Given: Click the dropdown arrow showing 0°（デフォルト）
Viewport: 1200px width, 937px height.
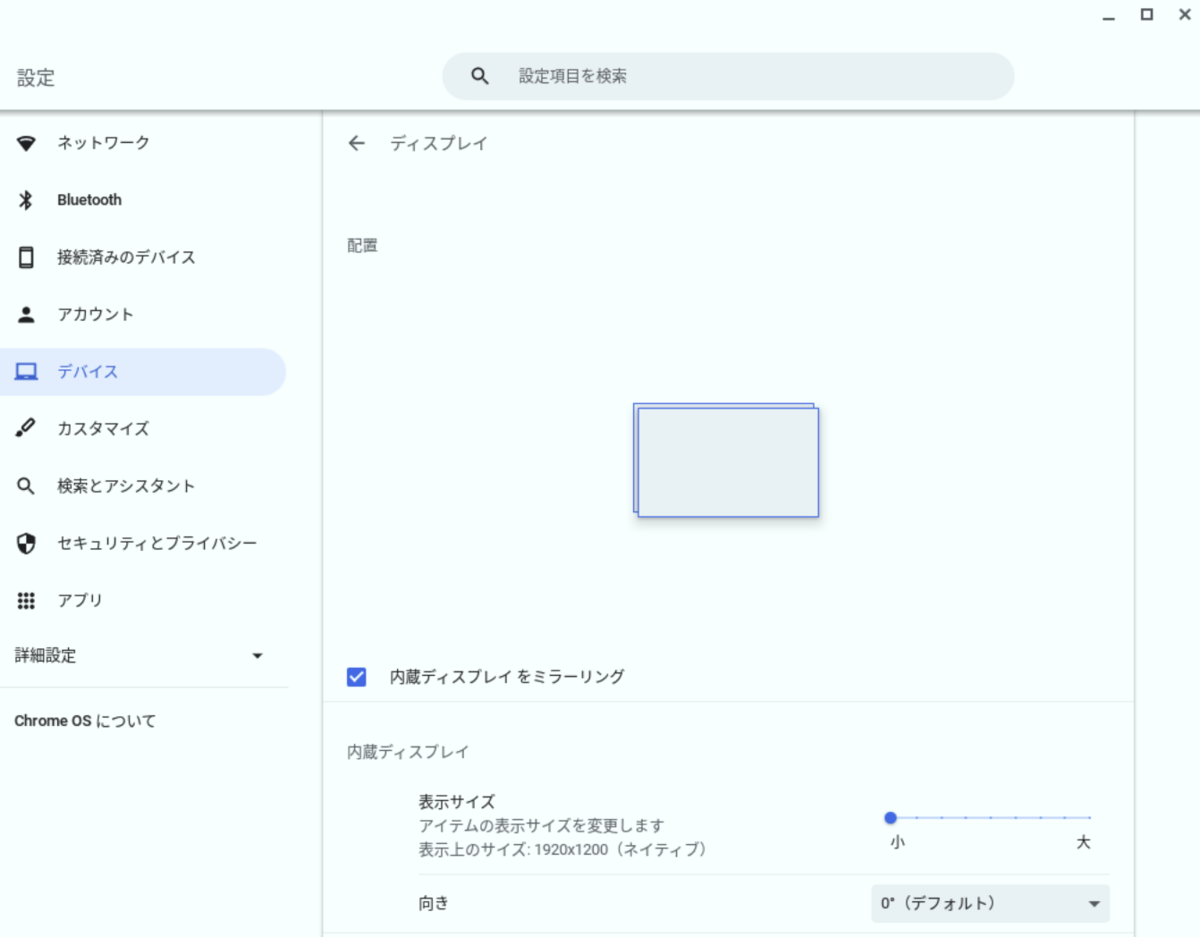Looking at the screenshot, I should pyautogui.click(x=1092, y=903).
